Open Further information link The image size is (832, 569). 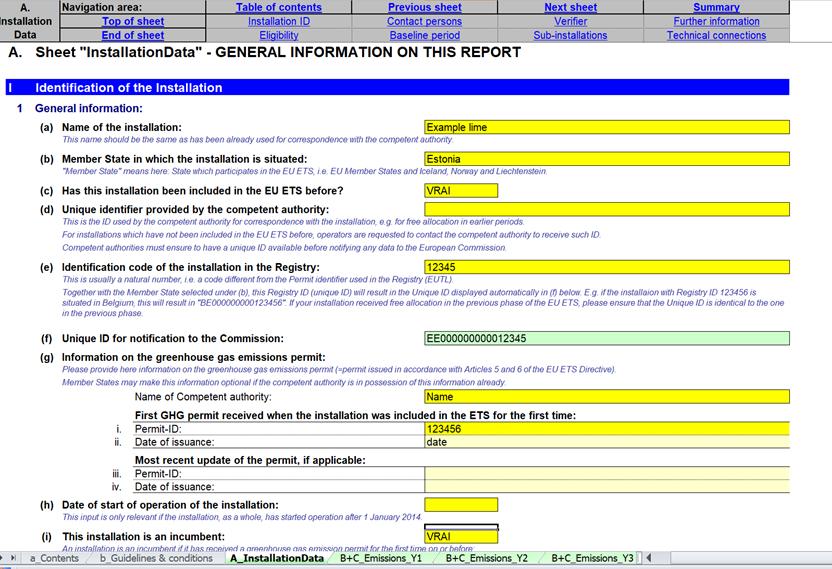pyautogui.click(x=716, y=21)
